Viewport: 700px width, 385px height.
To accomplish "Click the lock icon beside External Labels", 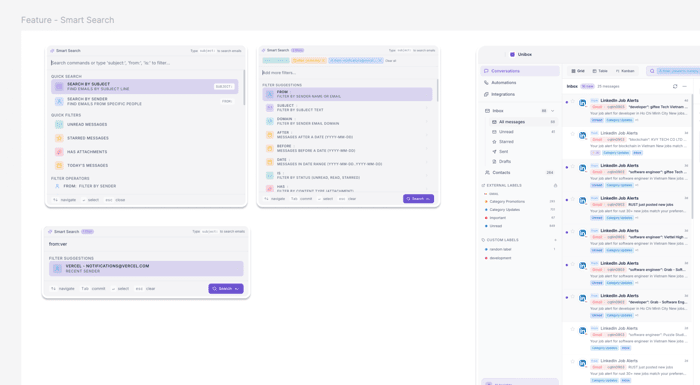I will [555, 185].
